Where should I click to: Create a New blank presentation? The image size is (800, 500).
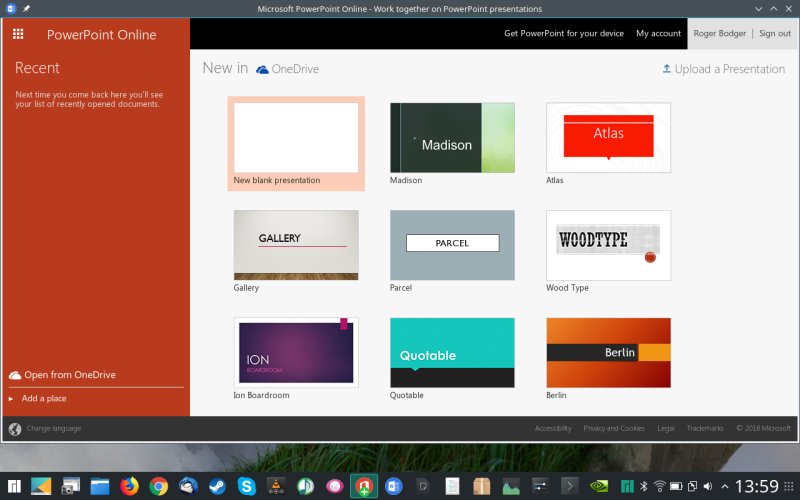tap(296, 138)
